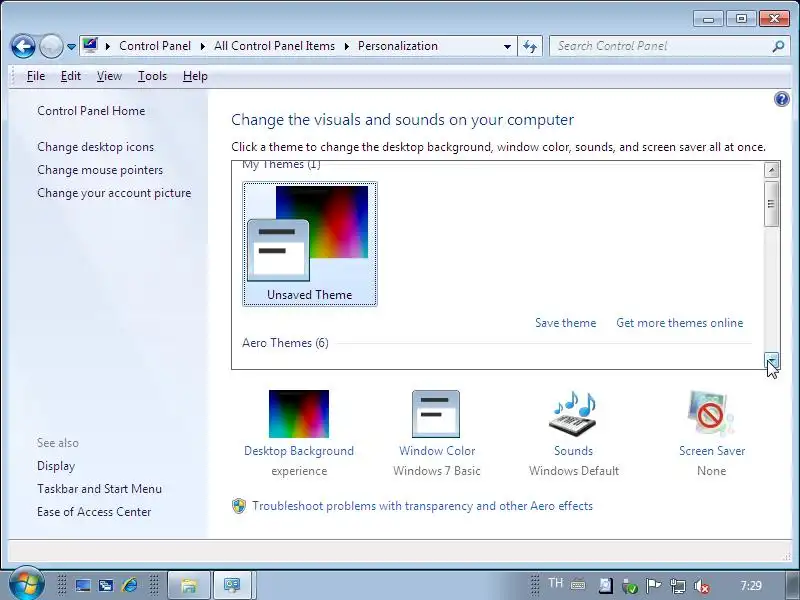Screen dimensions: 800x600
Task: Click Show desktop strip at taskbar end
Action: point(791,585)
